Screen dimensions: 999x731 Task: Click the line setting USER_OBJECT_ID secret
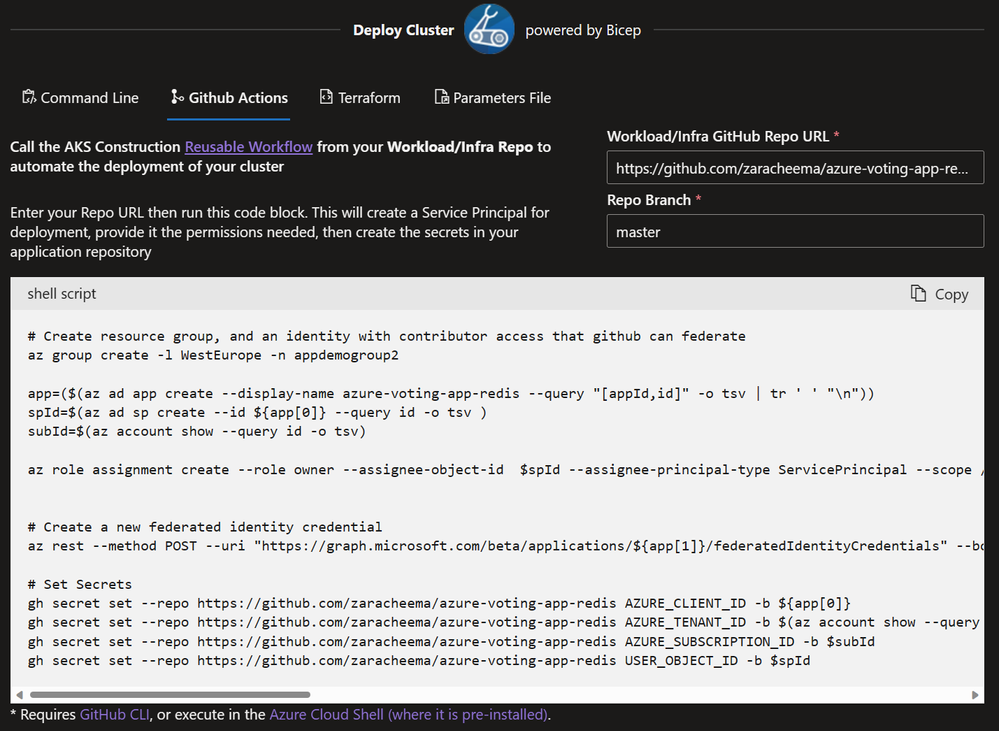(419, 661)
